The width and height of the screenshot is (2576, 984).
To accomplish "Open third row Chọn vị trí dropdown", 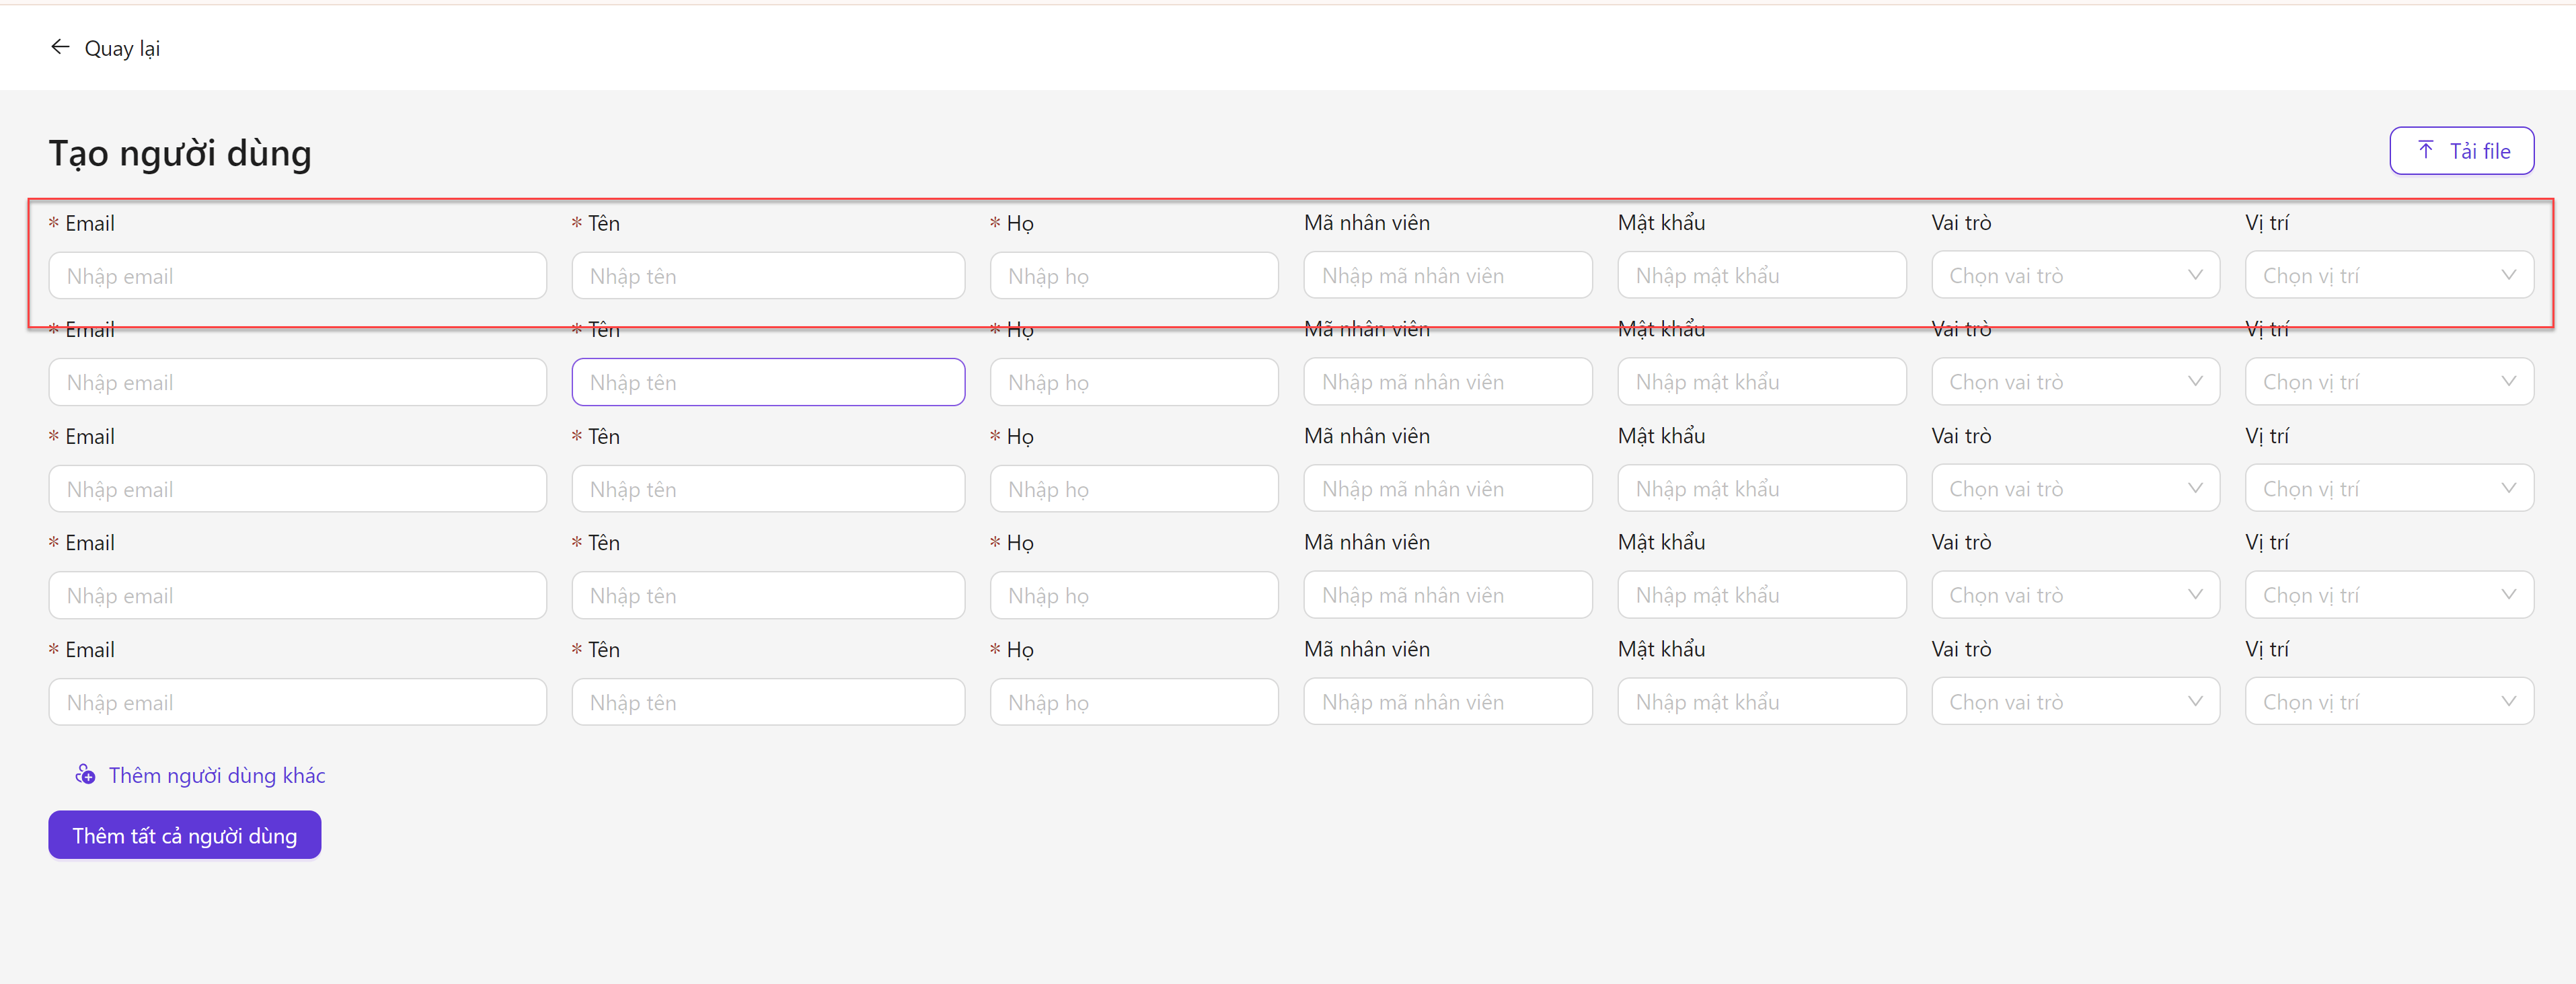I will point(2389,488).
